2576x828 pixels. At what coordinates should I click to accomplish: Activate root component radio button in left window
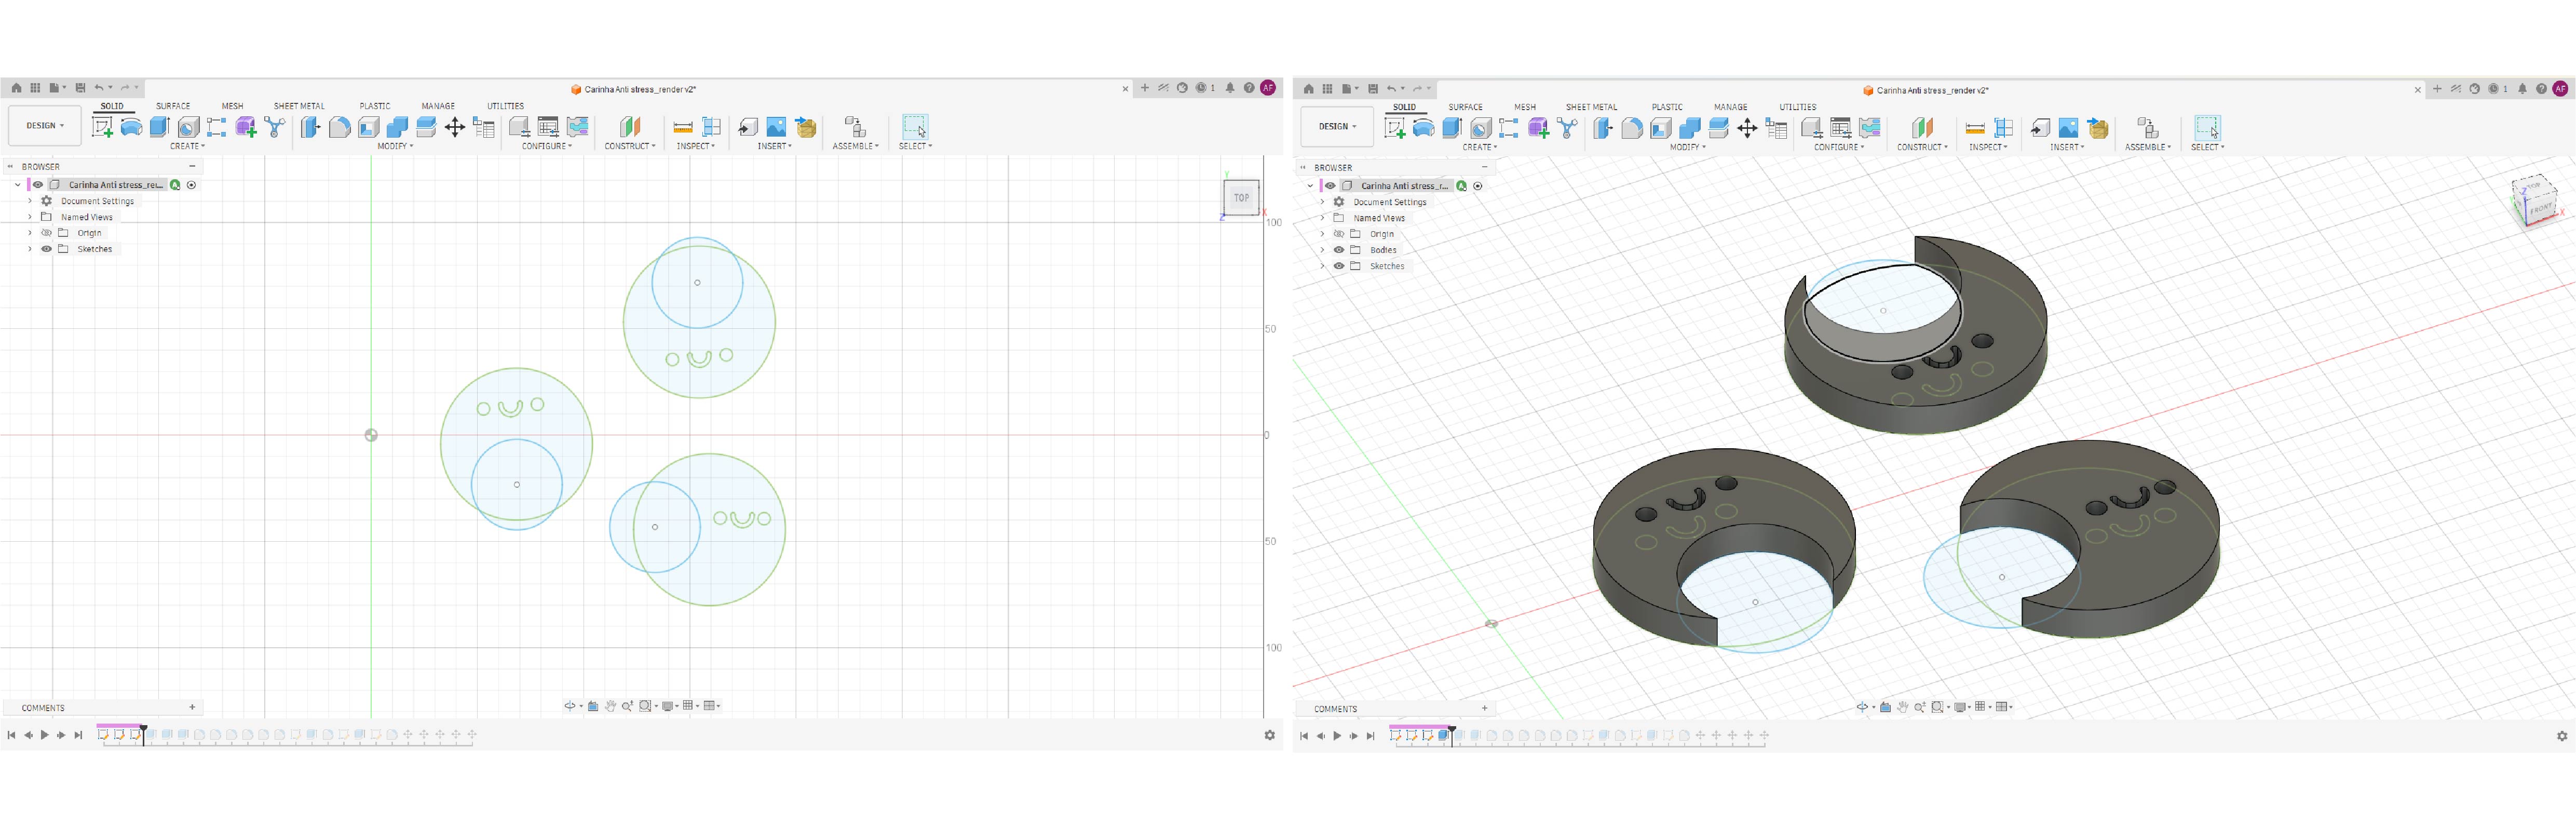coord(192,185)
